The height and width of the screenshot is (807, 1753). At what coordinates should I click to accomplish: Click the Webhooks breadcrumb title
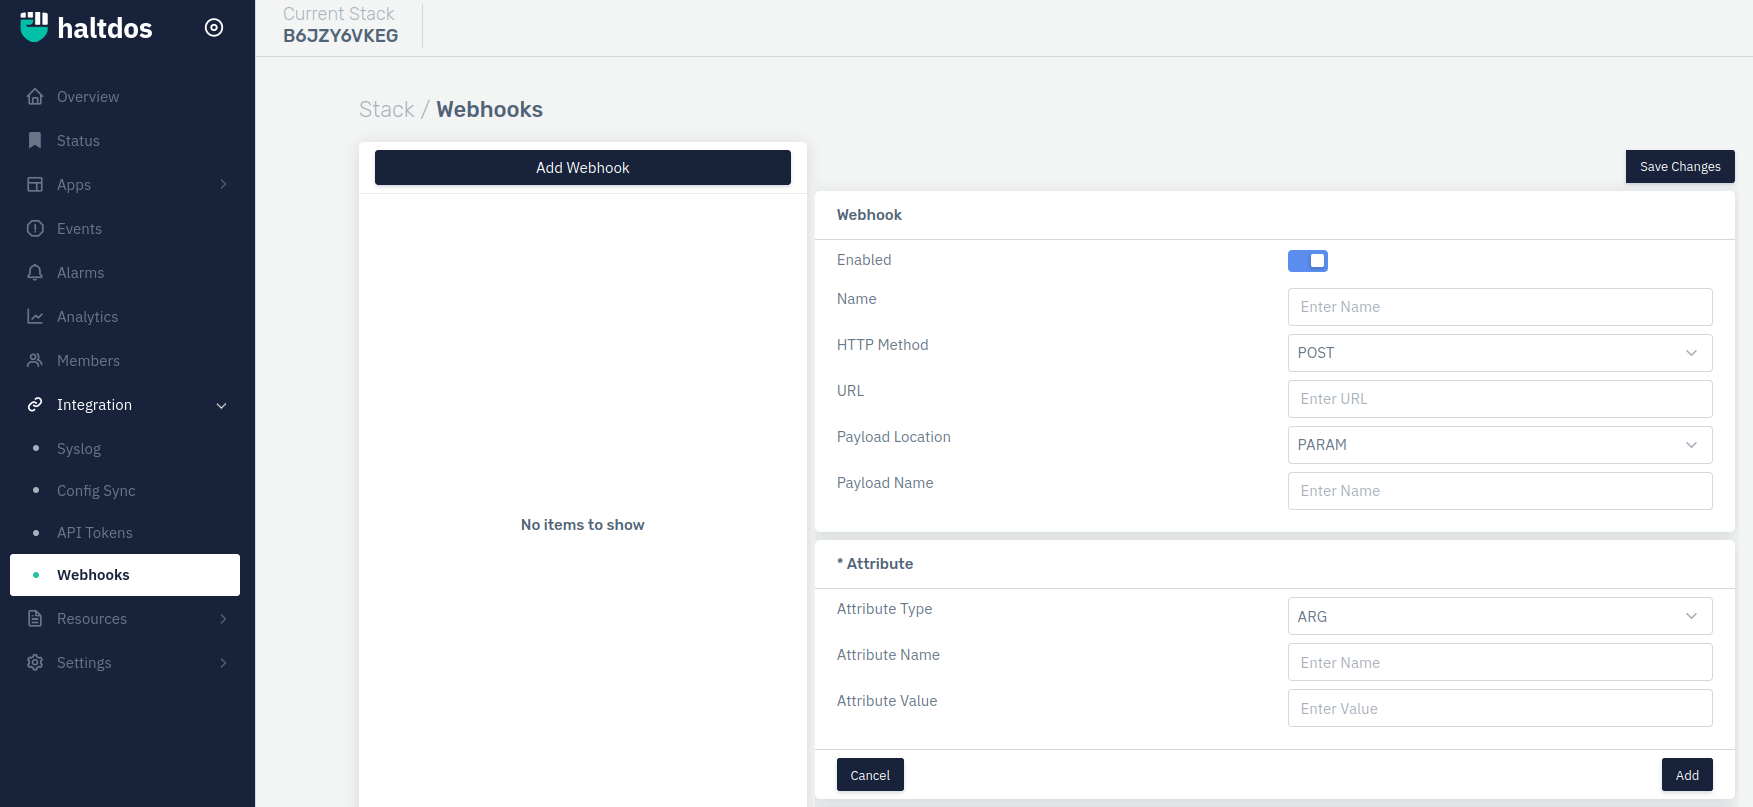(489, 110)
